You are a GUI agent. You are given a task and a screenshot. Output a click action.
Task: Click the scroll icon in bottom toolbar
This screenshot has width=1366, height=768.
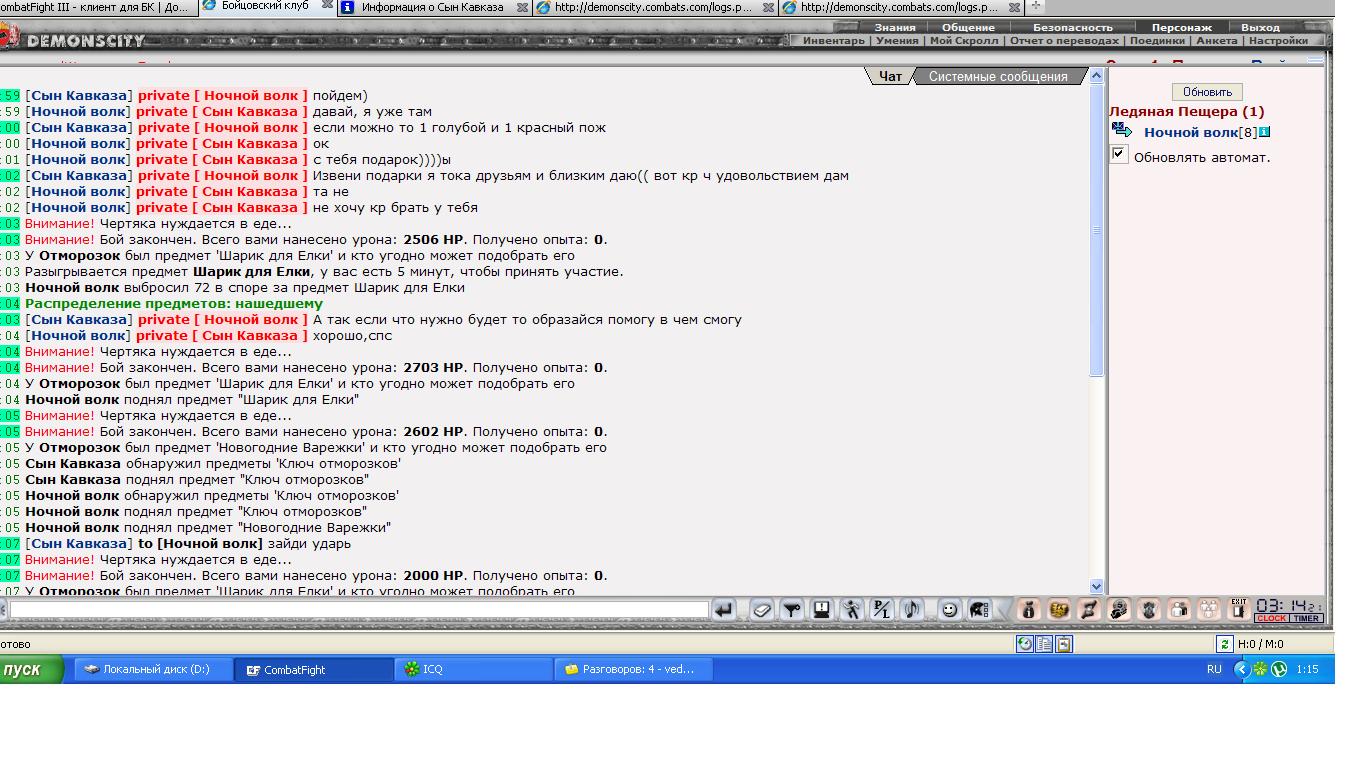coord(1089,609)
